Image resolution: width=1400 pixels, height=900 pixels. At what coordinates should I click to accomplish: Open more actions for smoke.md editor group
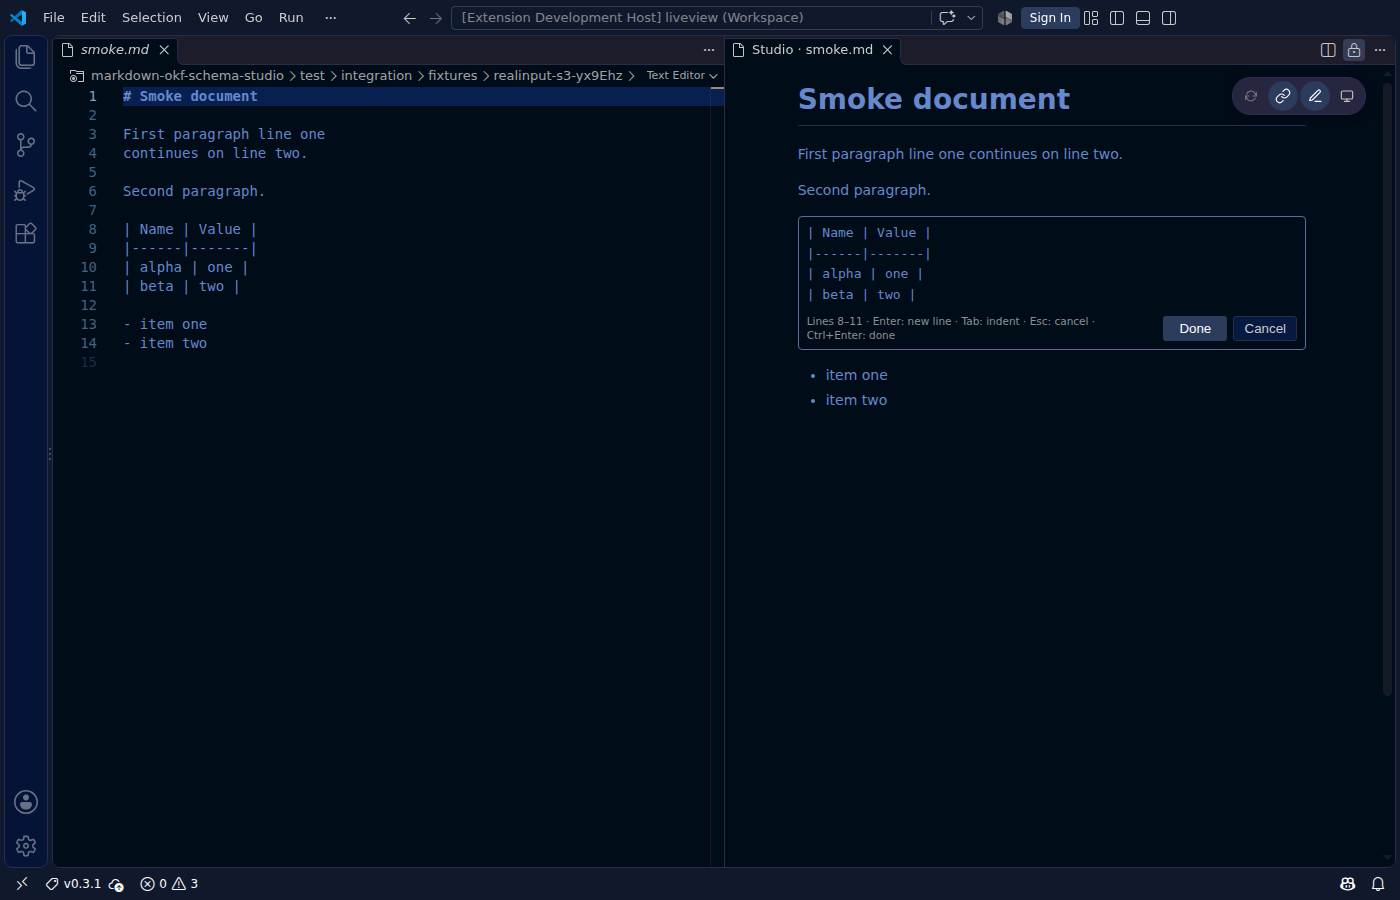(709, 50)
